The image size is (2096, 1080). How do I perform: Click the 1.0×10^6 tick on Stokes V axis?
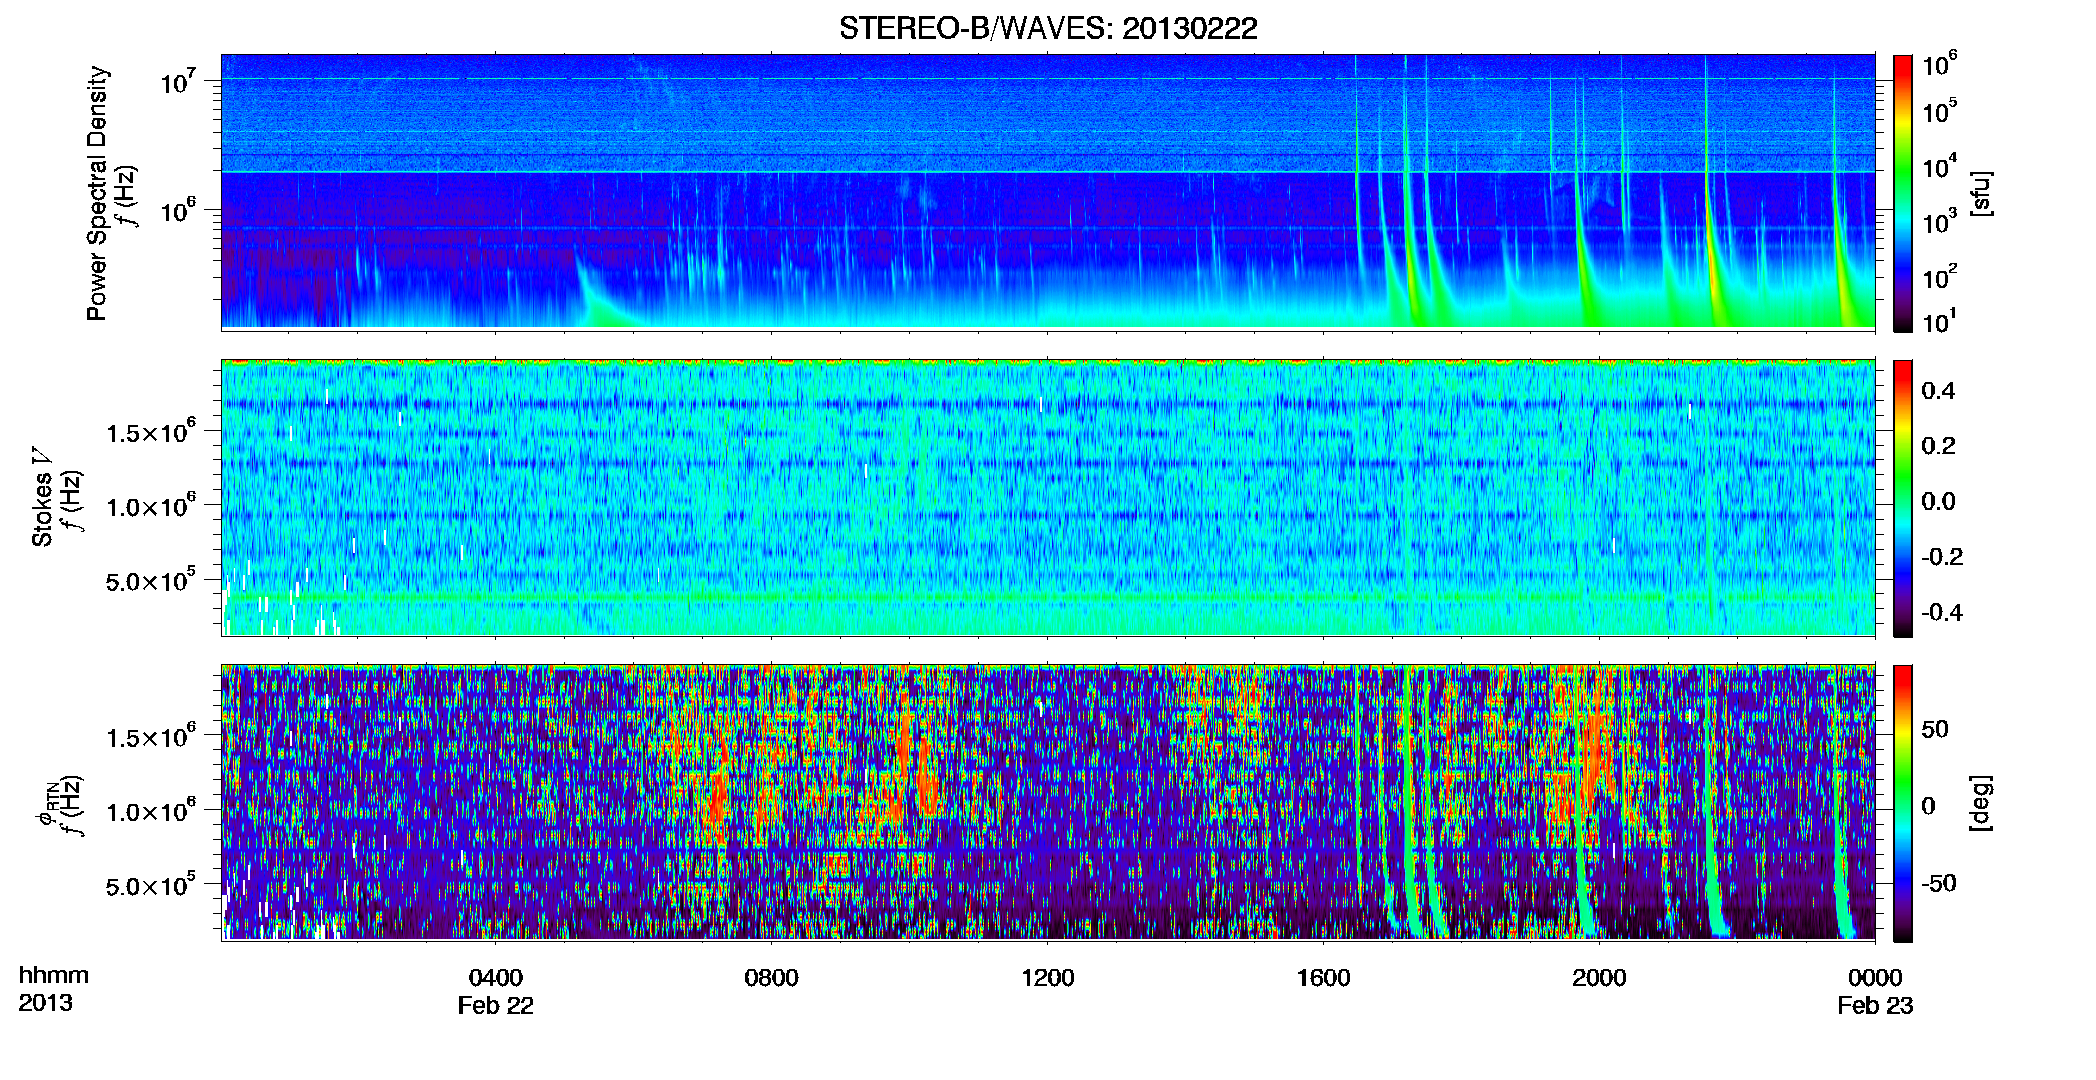151,505
